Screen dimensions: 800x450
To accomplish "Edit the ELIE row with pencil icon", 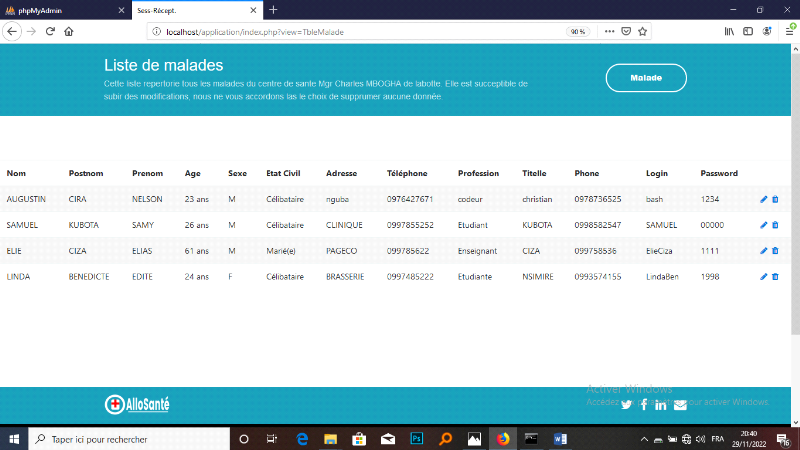I will [x=763, y=251].
